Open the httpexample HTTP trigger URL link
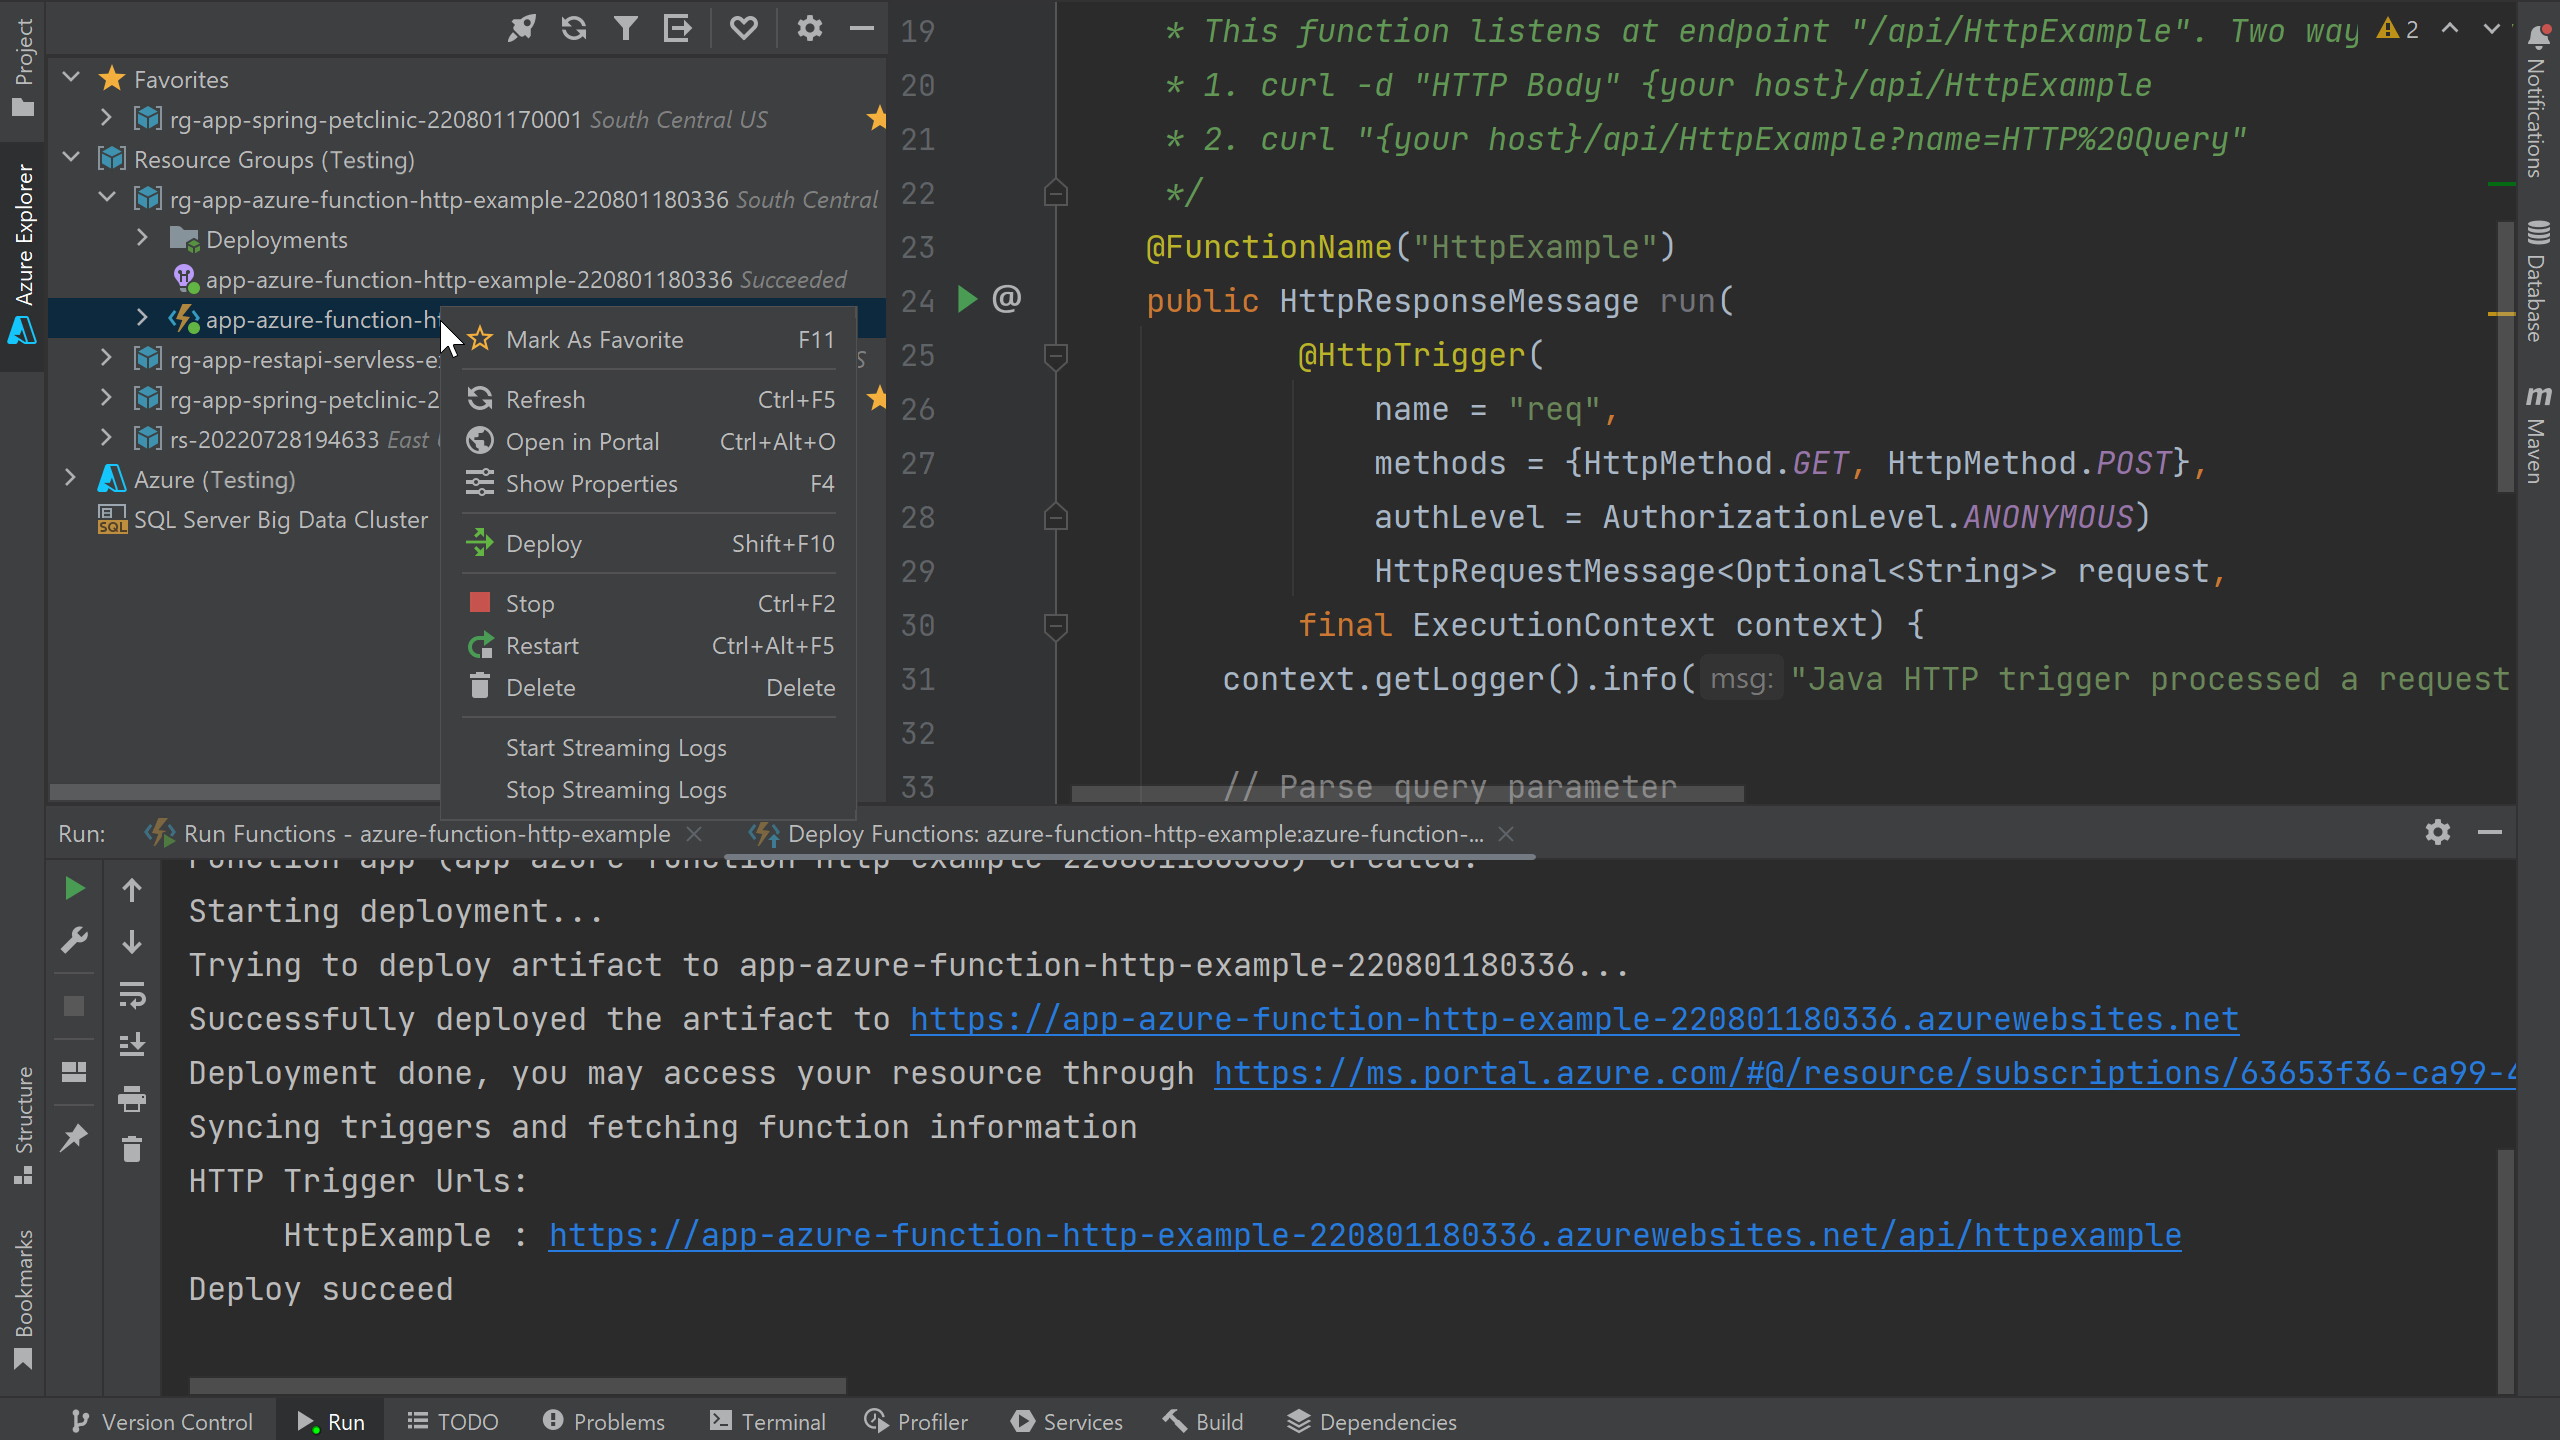Screen dimensions: 2560x1440 point(1364,1235)
